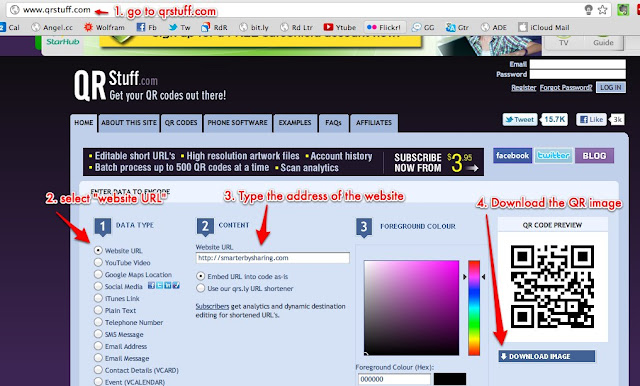Click the Subscribers link
This screenshot has height=386, width=640.
[x=212, y=306]
